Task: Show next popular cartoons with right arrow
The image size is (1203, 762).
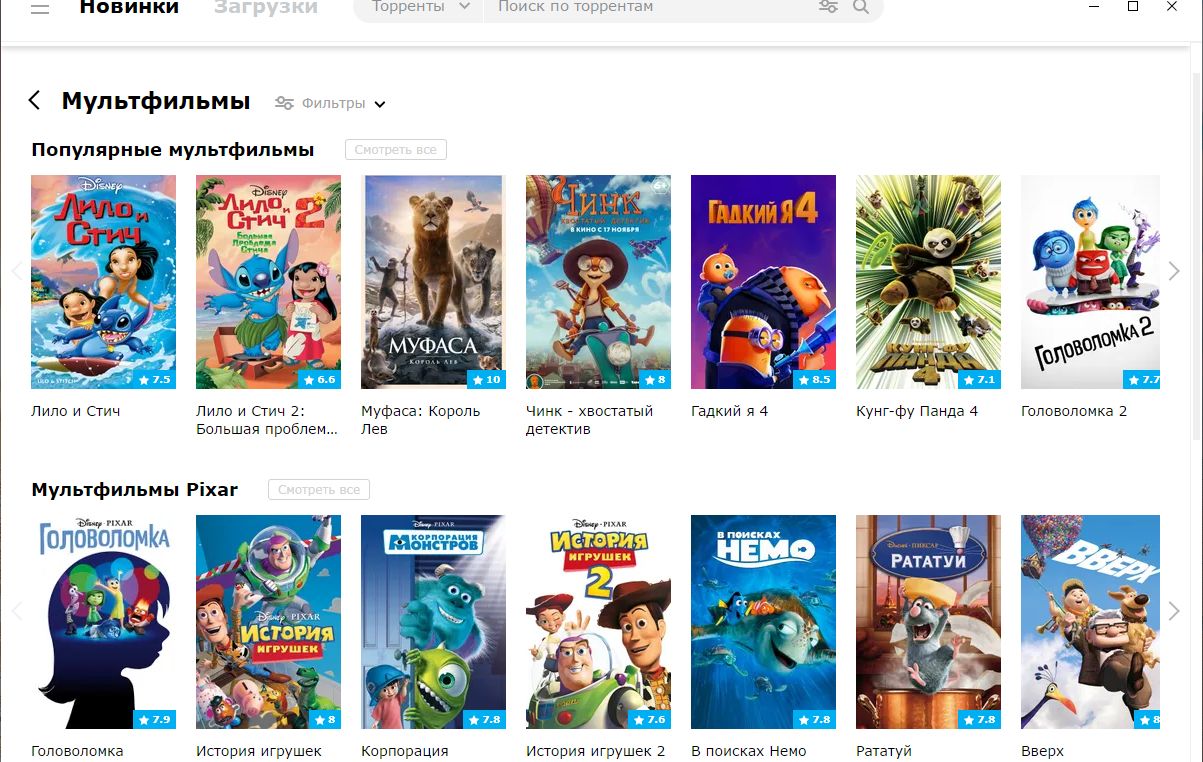Action: (1174, 271)
